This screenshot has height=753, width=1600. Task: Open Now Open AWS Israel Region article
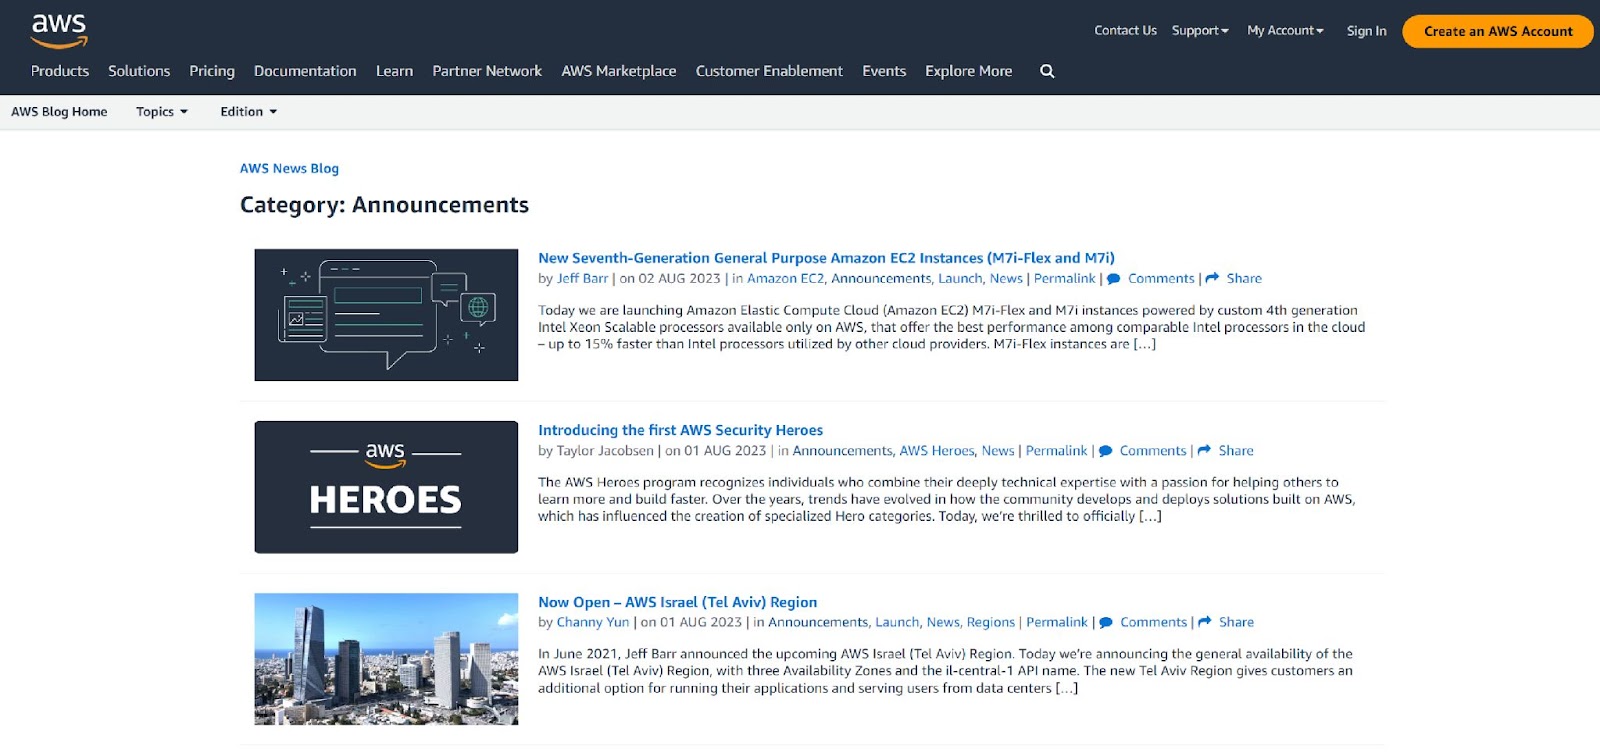pos(677,602)
